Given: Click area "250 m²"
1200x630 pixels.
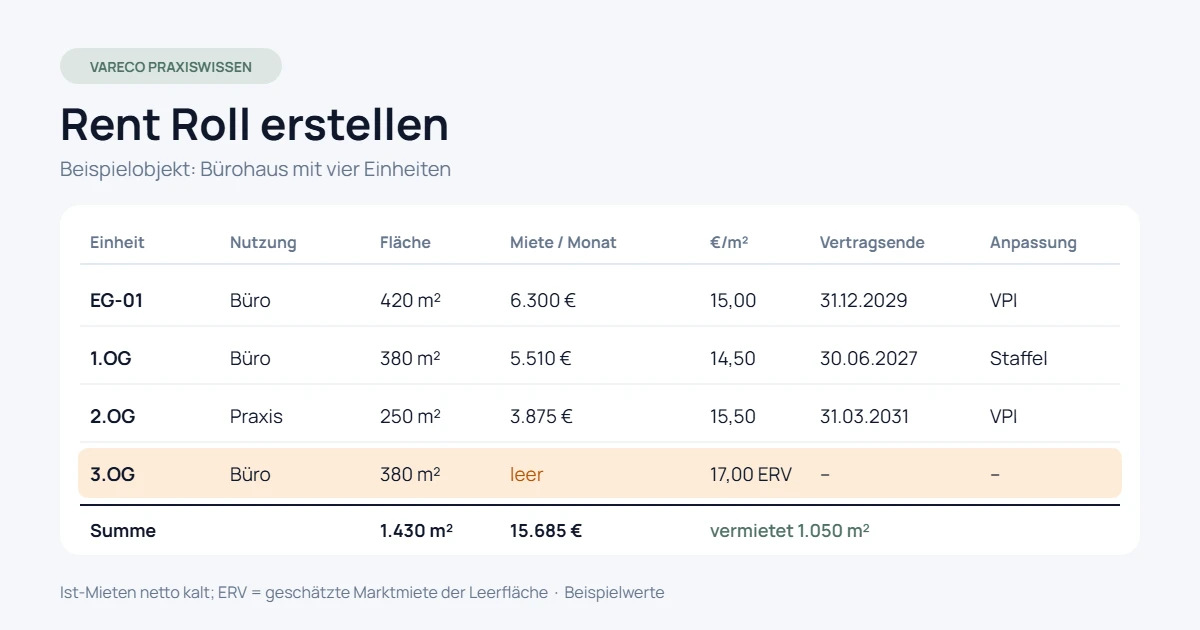Looking at the screenshot, I should point(410,416).
